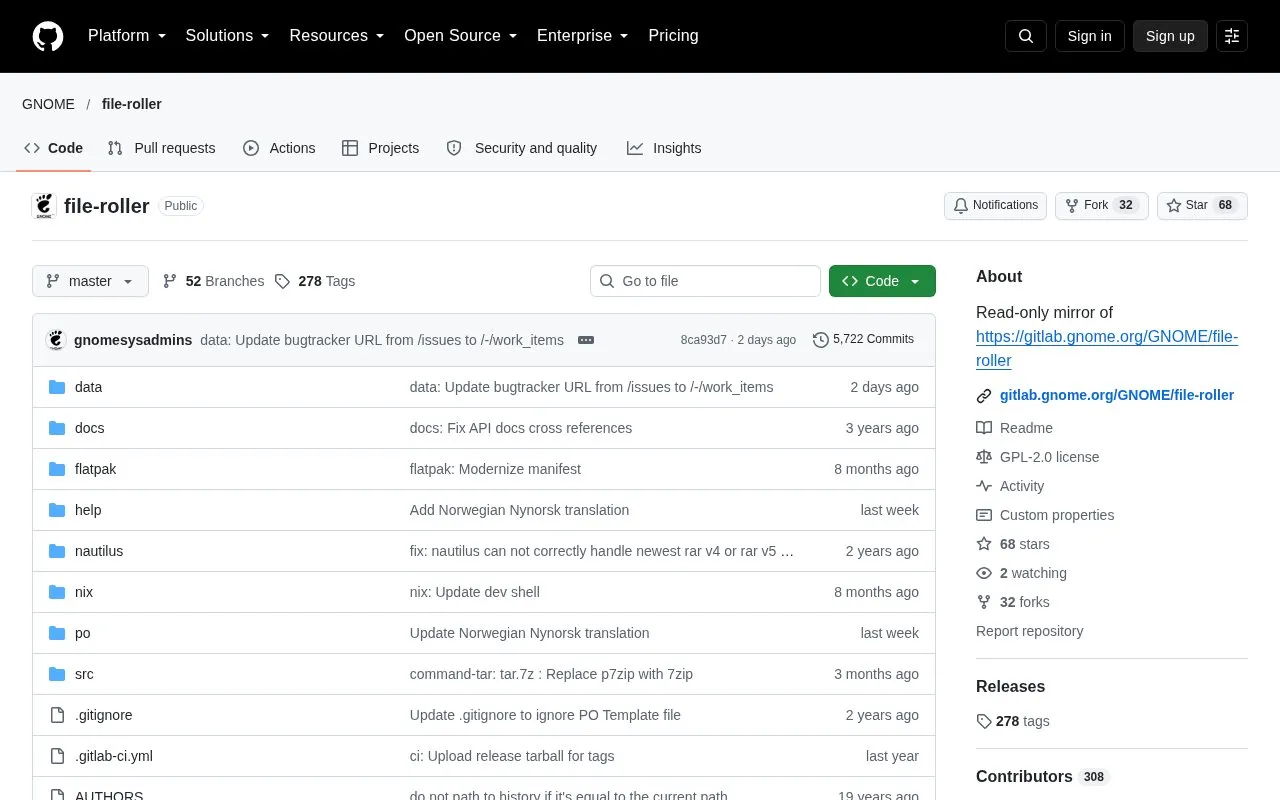Click the Activity pulse icon

(x=984, y=486)
